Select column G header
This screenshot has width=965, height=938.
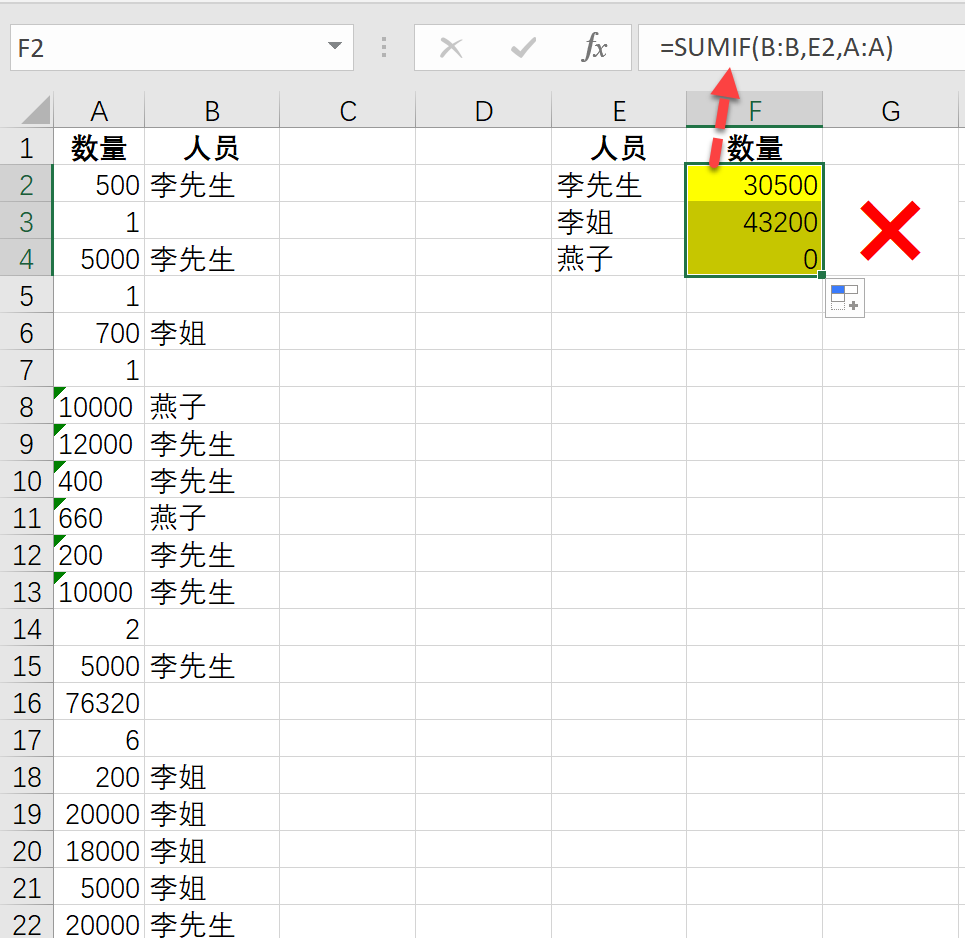891,111
